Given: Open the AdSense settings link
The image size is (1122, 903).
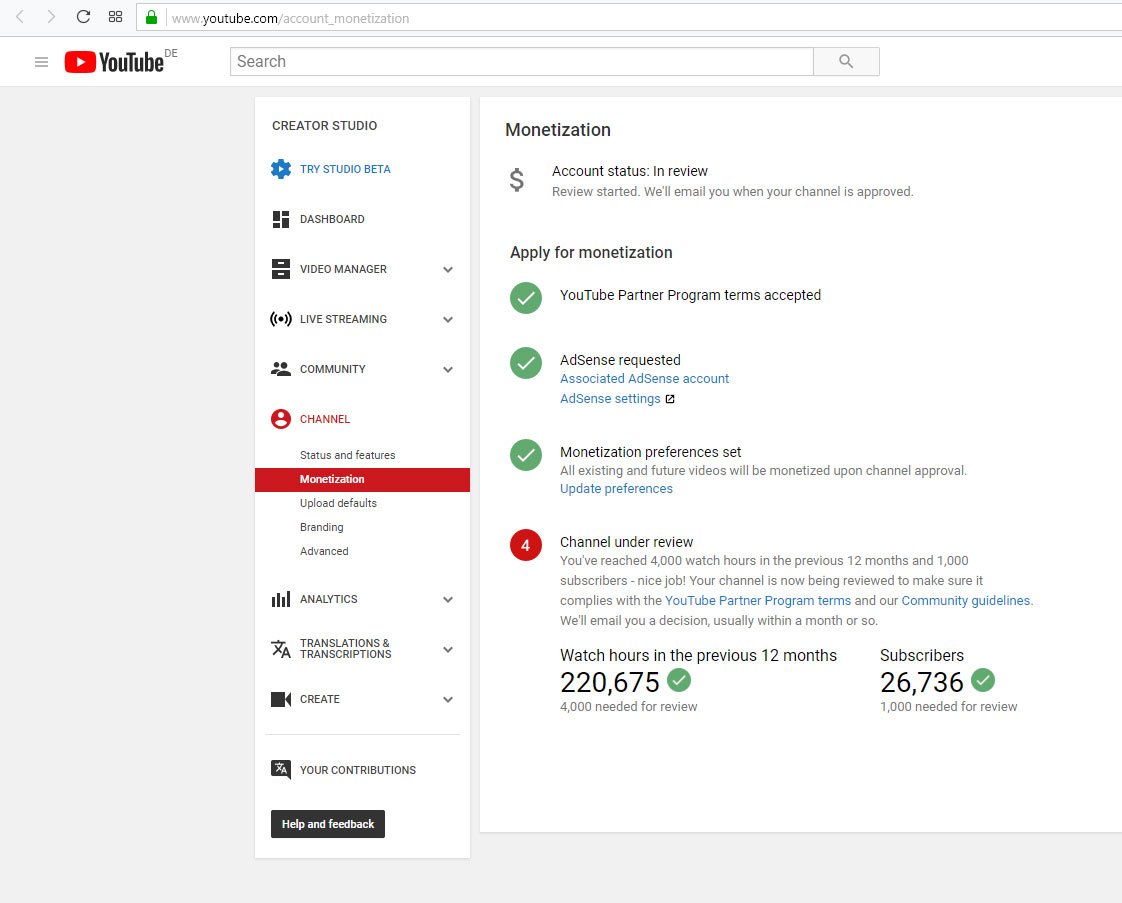Looking at the screenshot, I should coord(610,399).
